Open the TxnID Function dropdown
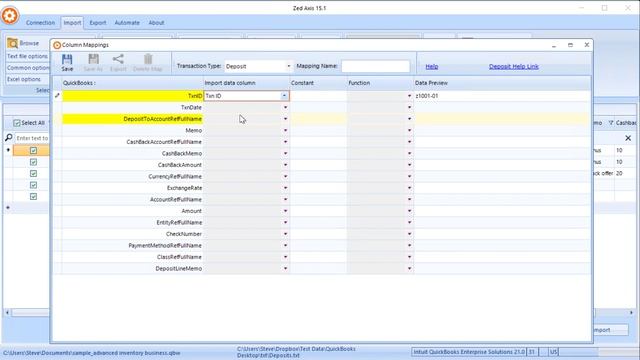The height and width of the screenshot is (360, 640). pos(409,96)
